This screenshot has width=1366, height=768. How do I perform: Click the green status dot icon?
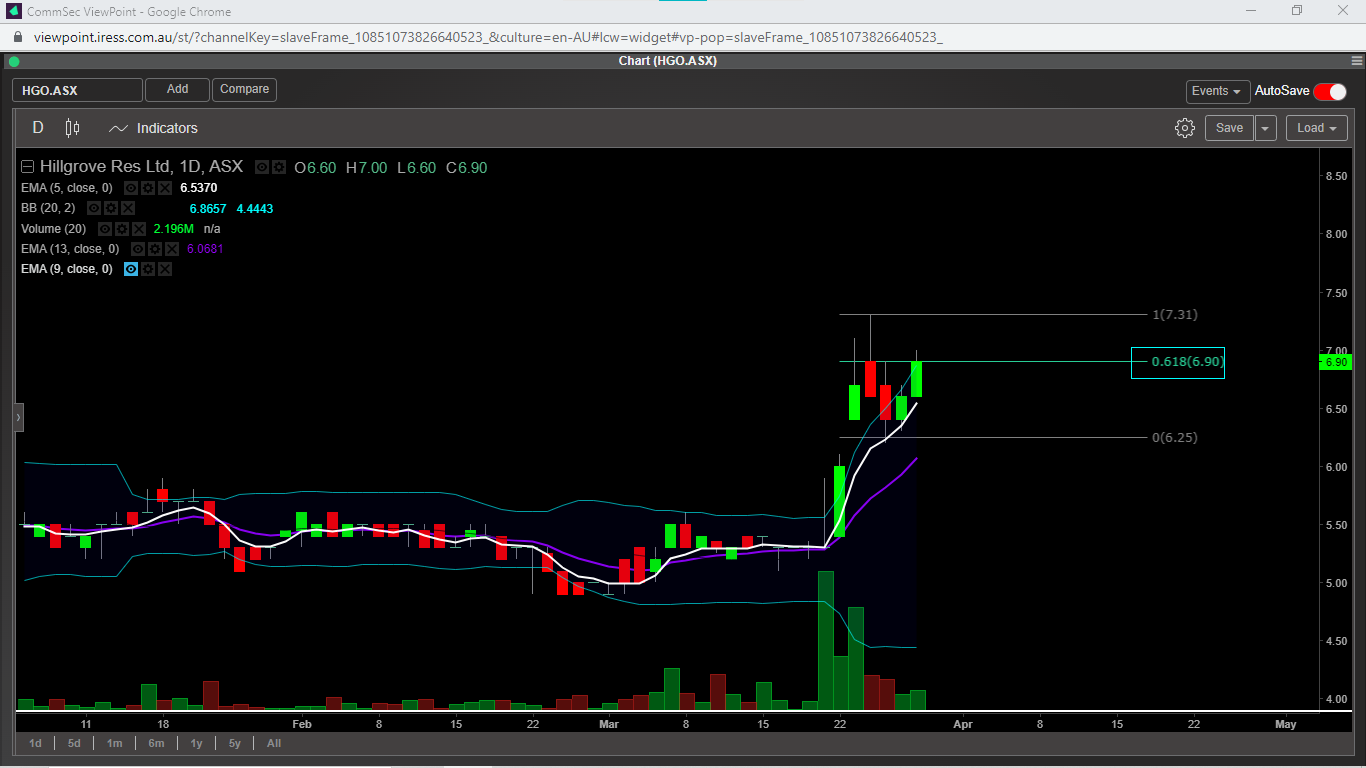14,61
